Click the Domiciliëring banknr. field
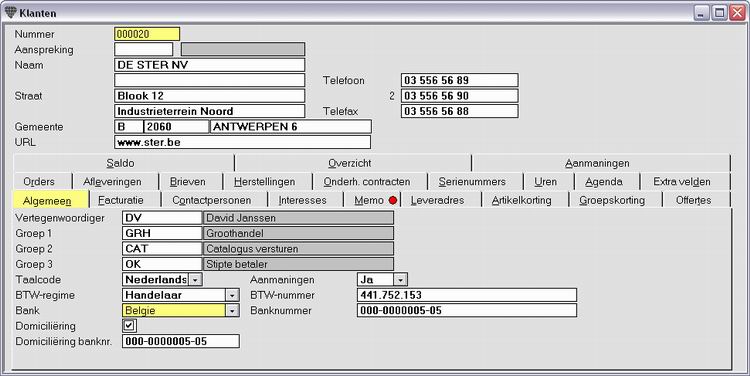Viewport: 750px width, 376px height. click(181, 341)
